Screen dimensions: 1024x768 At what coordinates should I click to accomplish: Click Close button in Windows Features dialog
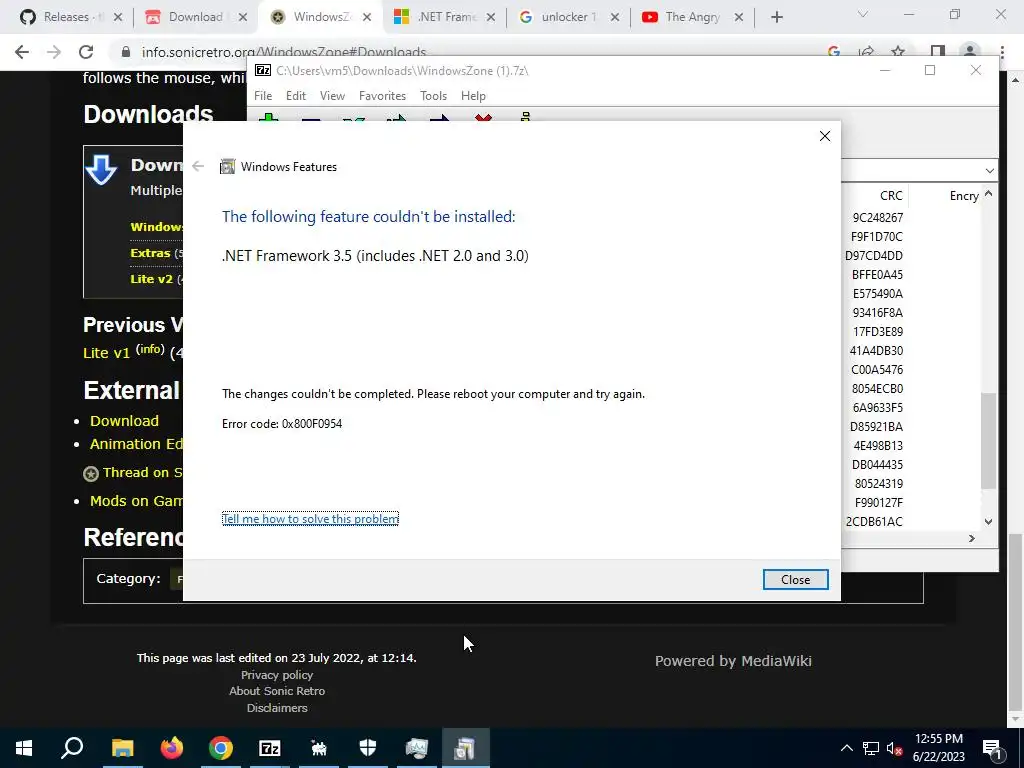coord(795,579)
